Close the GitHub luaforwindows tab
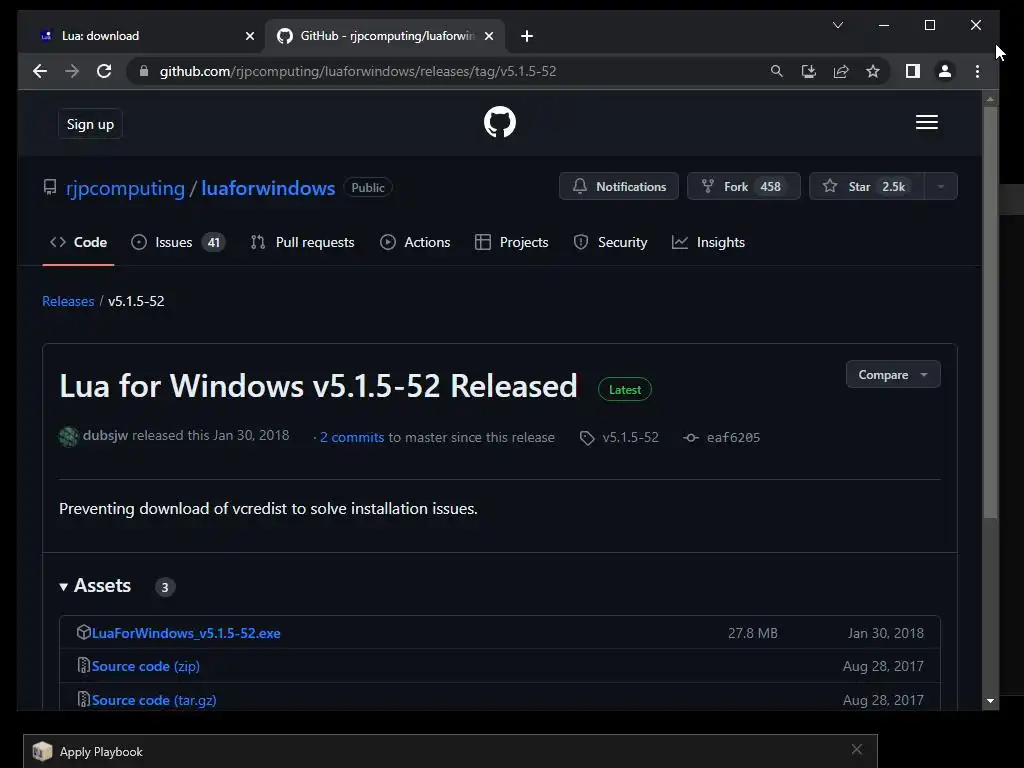Screen dimensions: 1024x768 488,36
